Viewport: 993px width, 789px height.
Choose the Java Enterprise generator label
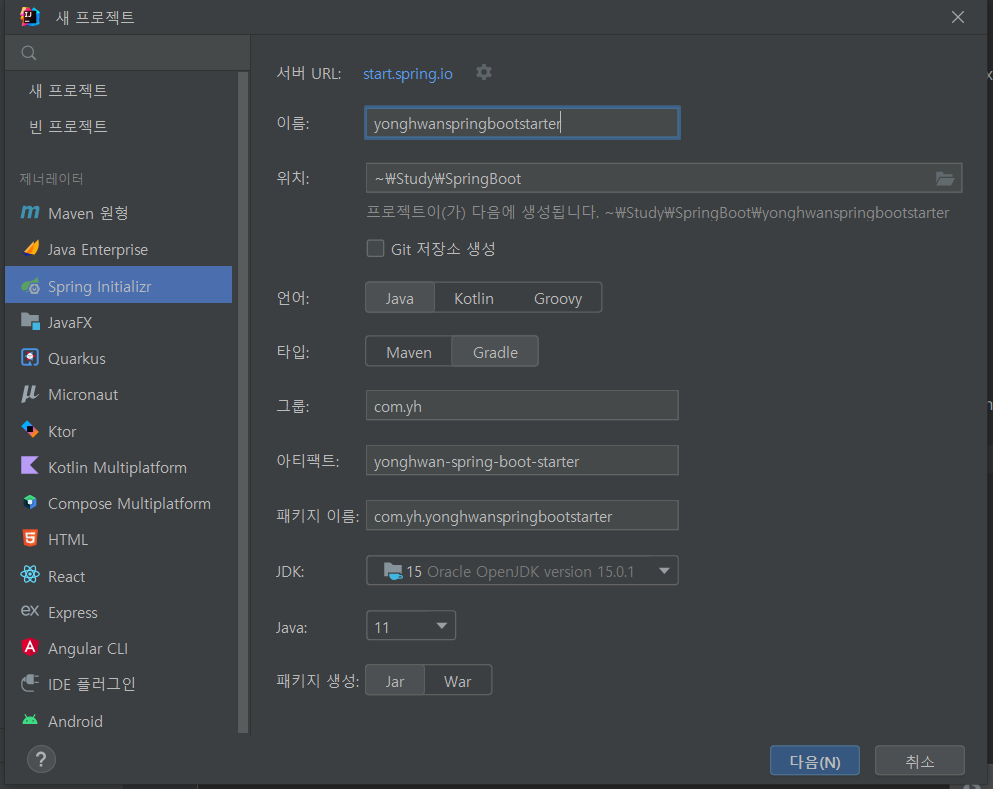(98, 249)
